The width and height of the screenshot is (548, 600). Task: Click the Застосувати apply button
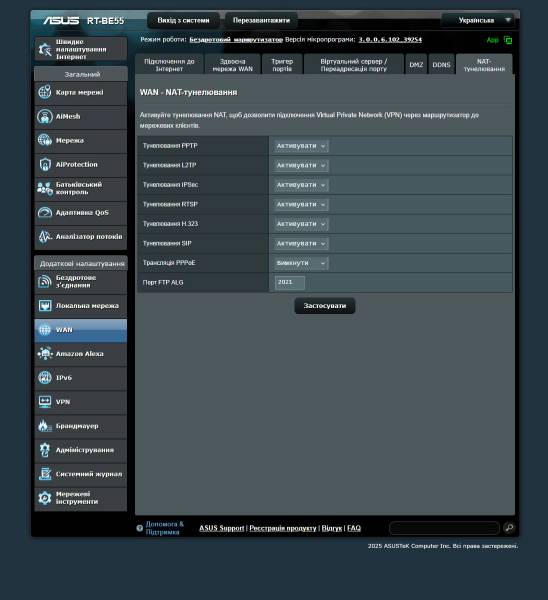325,306
